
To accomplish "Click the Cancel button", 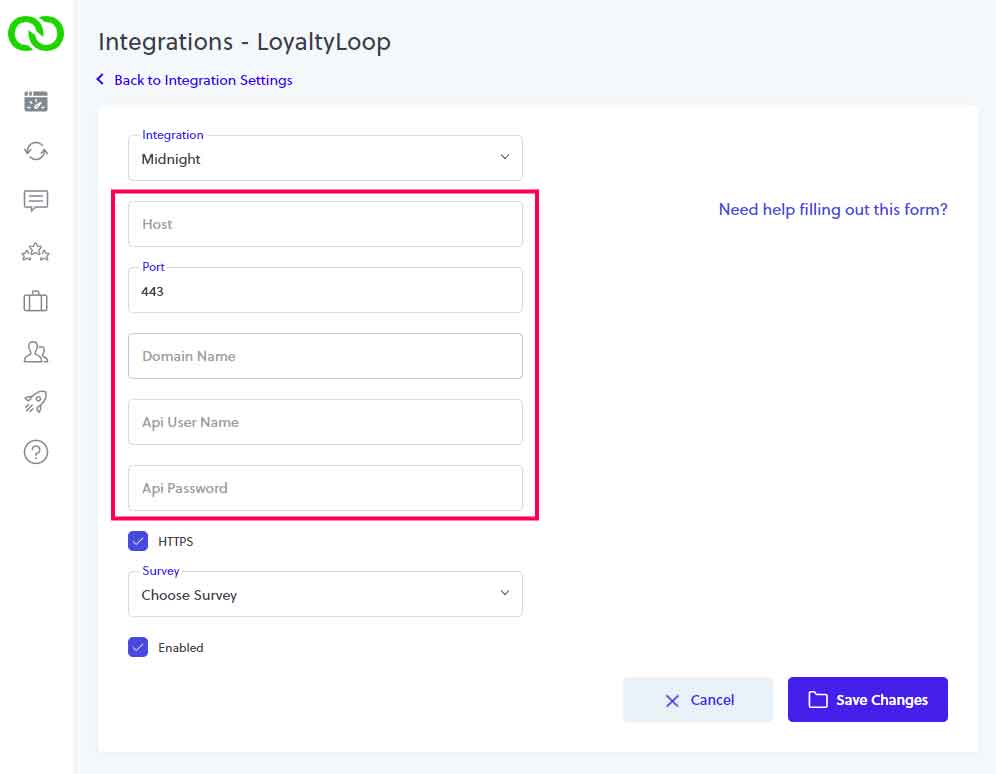I will pos(698,700).
